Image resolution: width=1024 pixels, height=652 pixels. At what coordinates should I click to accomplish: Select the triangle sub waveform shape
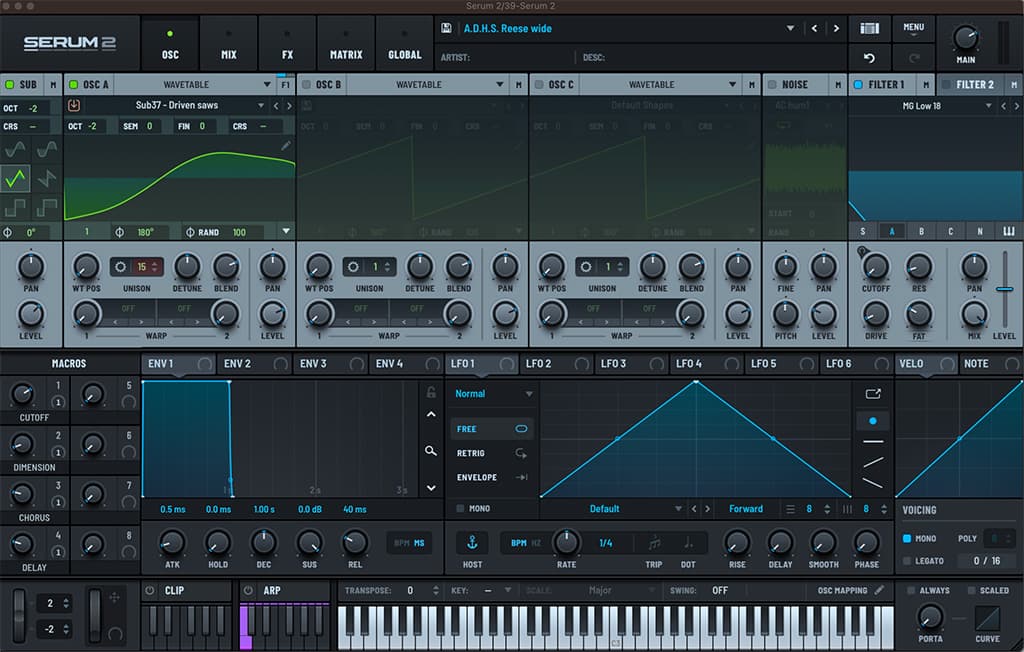pos(15,178)
